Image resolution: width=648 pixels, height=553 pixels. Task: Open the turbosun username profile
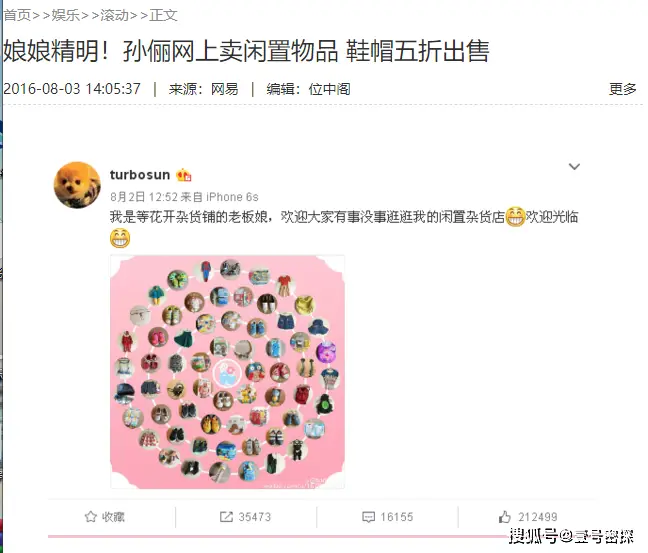(x=140, y=175)
